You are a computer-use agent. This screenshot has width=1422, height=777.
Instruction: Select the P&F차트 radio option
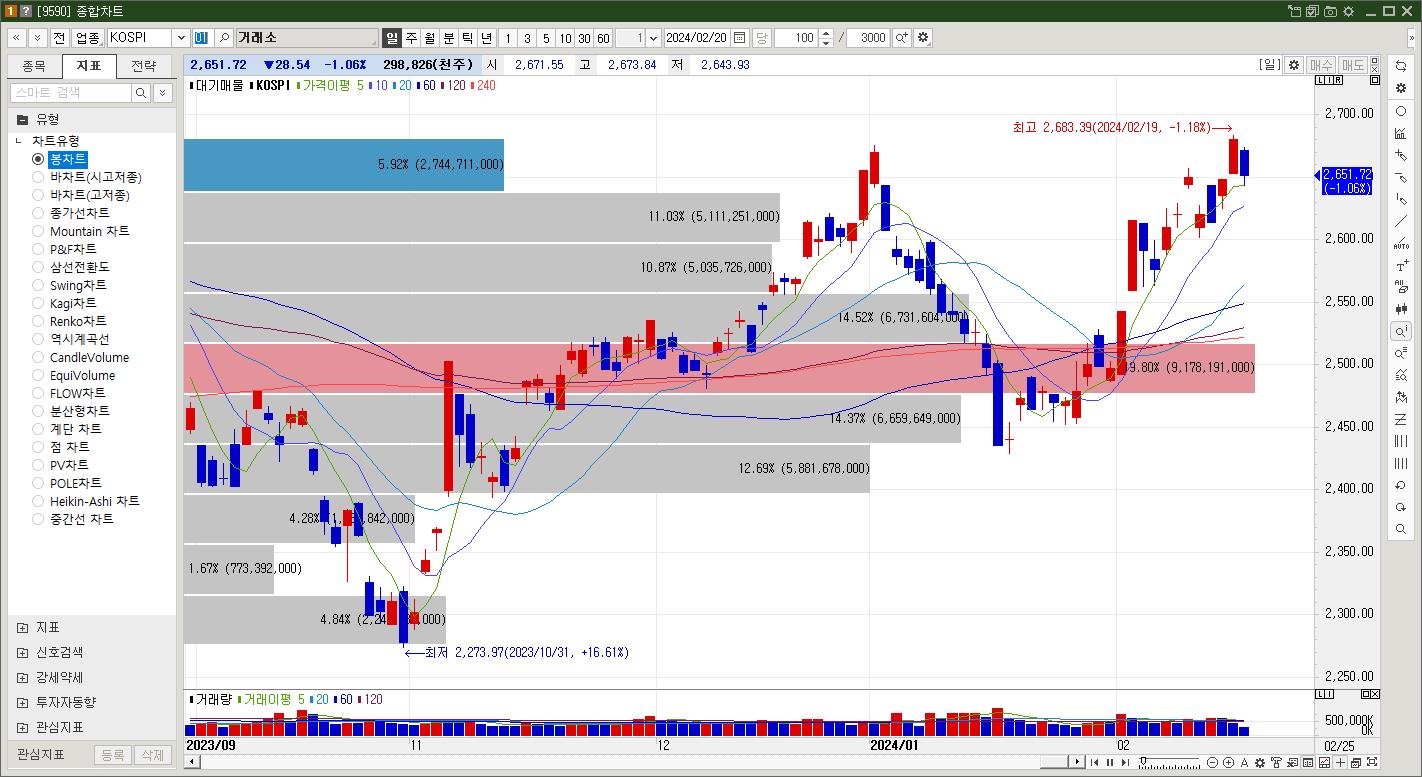(38, 249)
